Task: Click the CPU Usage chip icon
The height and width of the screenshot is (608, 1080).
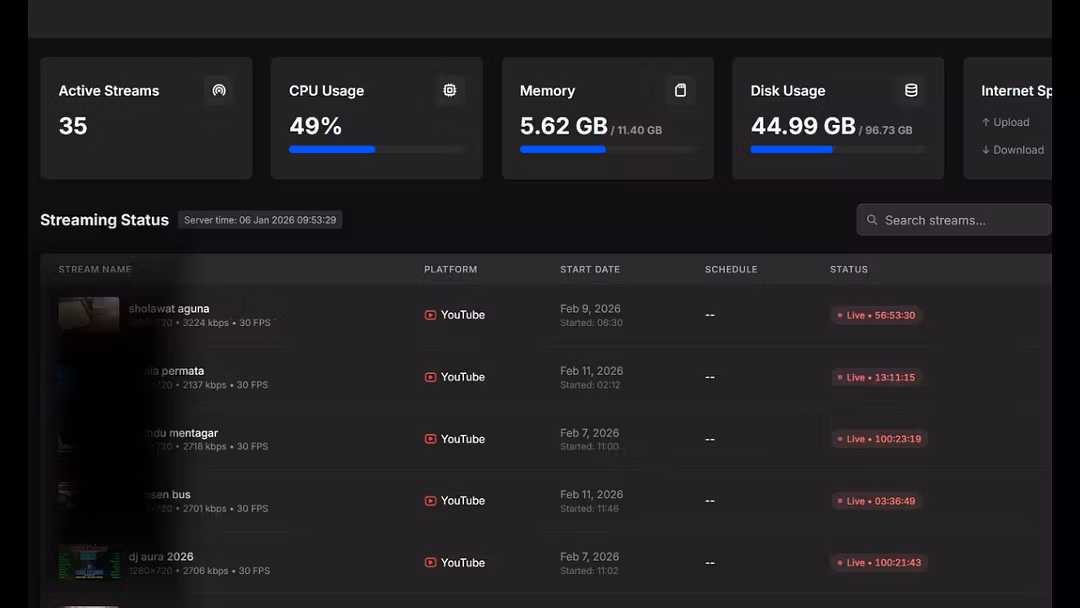Action: pyautogui.click(x=450, y=91)
